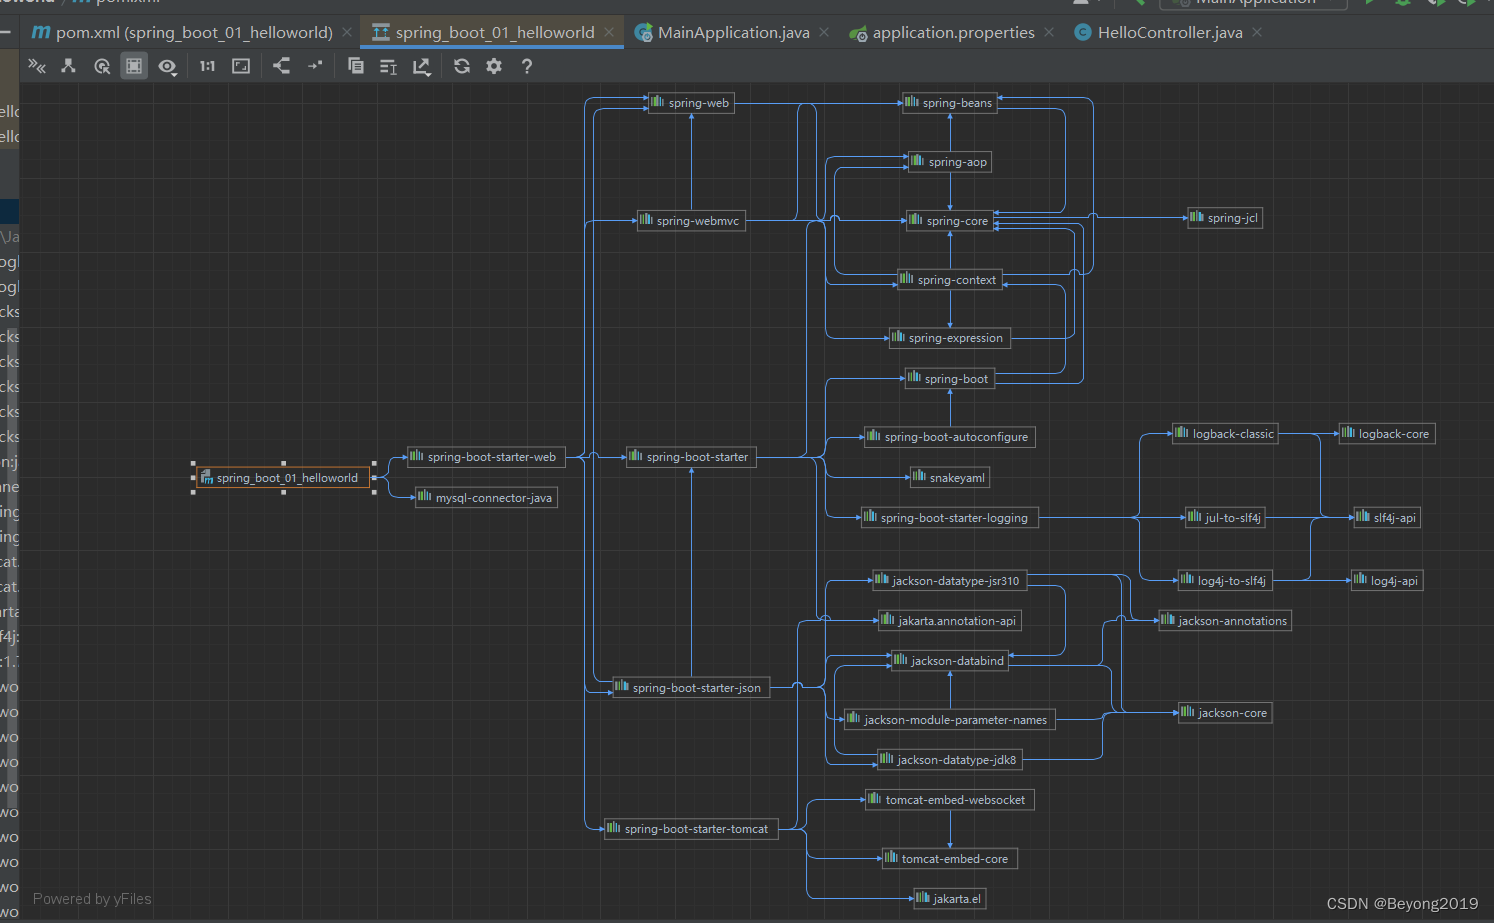Click the logback-classic node

1225,434
